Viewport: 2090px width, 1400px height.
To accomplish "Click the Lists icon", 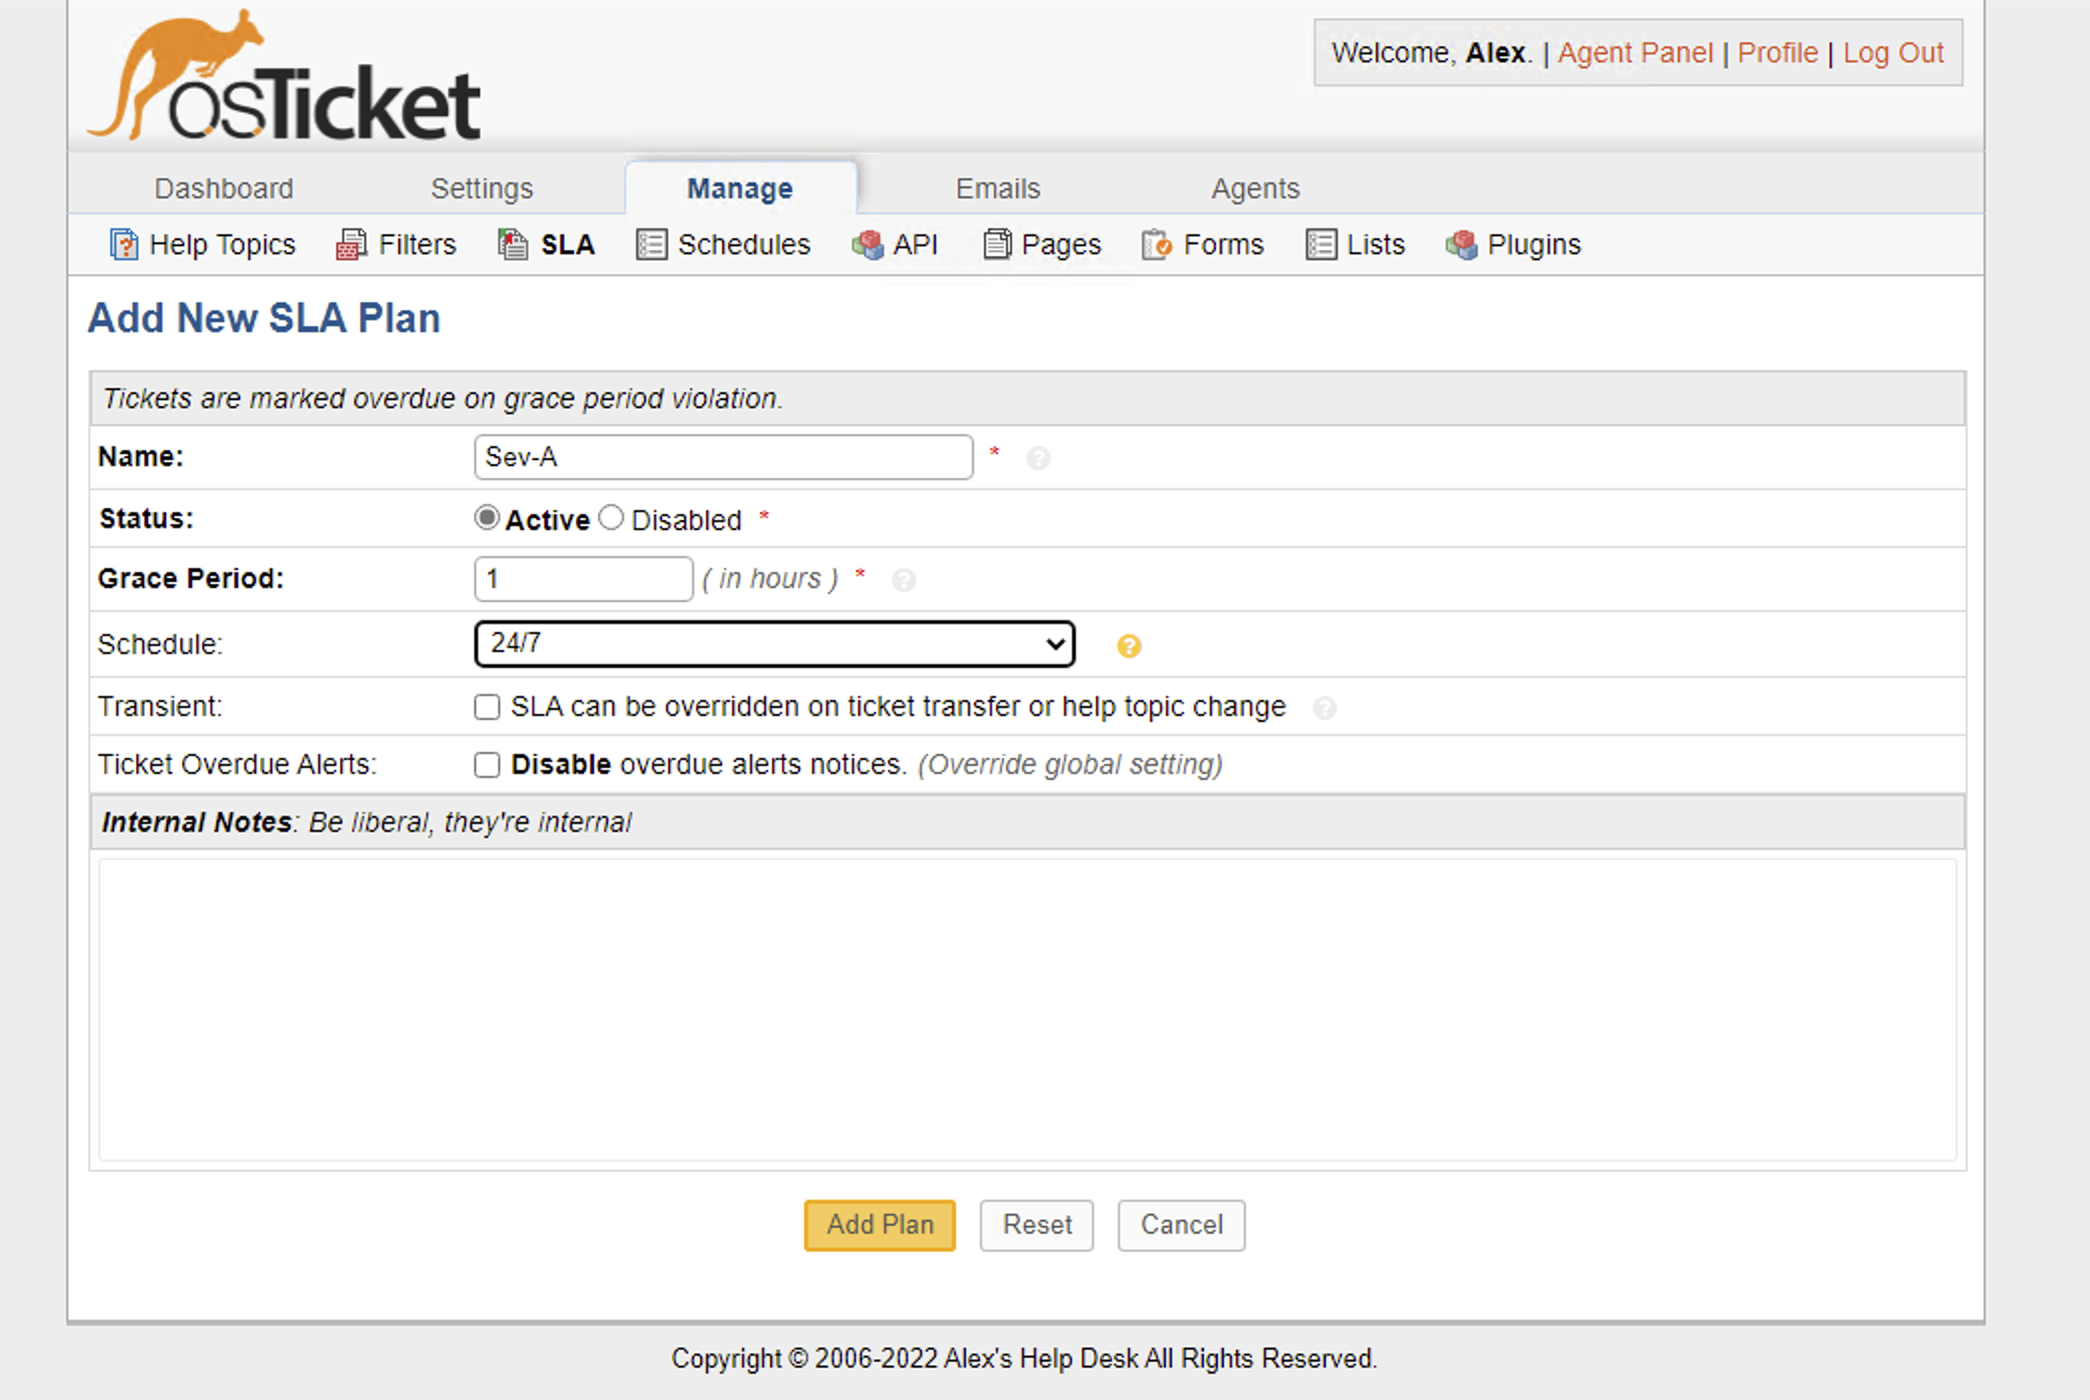I will pyautogui.click(x=1320, y=244).
